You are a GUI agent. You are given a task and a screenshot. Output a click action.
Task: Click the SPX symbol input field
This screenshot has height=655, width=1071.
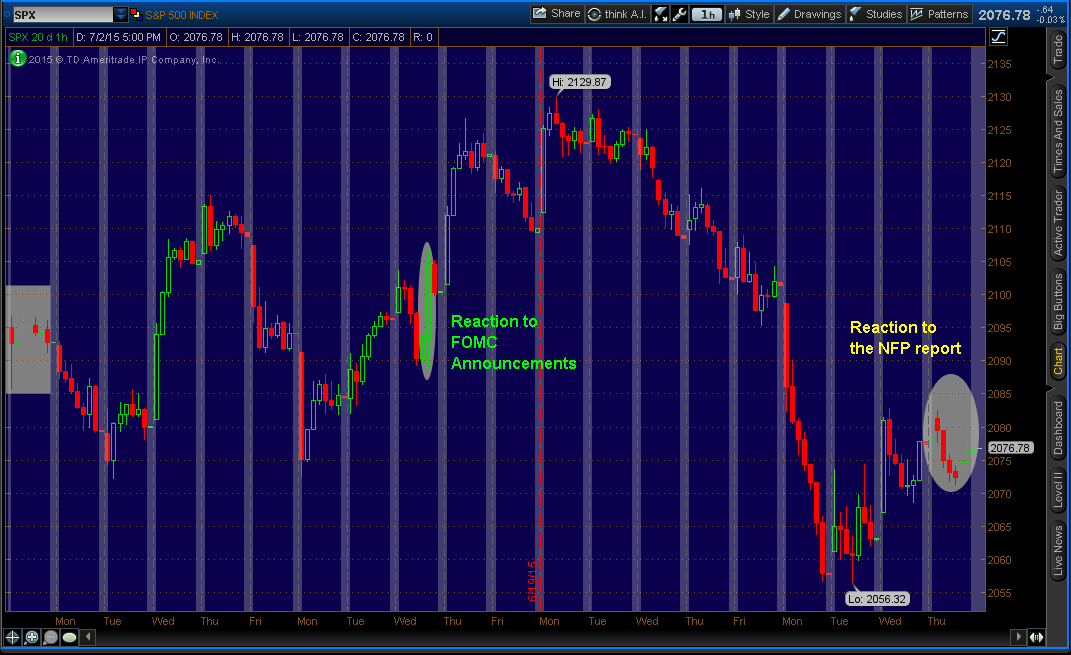(63, 14)
